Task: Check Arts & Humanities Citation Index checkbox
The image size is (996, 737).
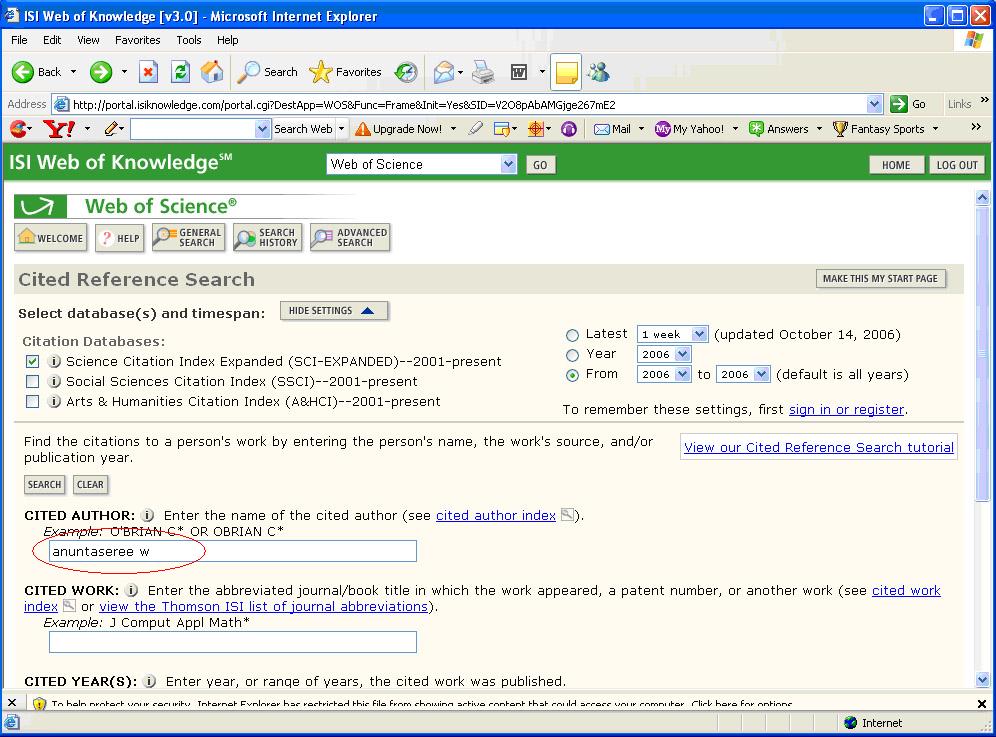Action: click(x=32, y=402)
